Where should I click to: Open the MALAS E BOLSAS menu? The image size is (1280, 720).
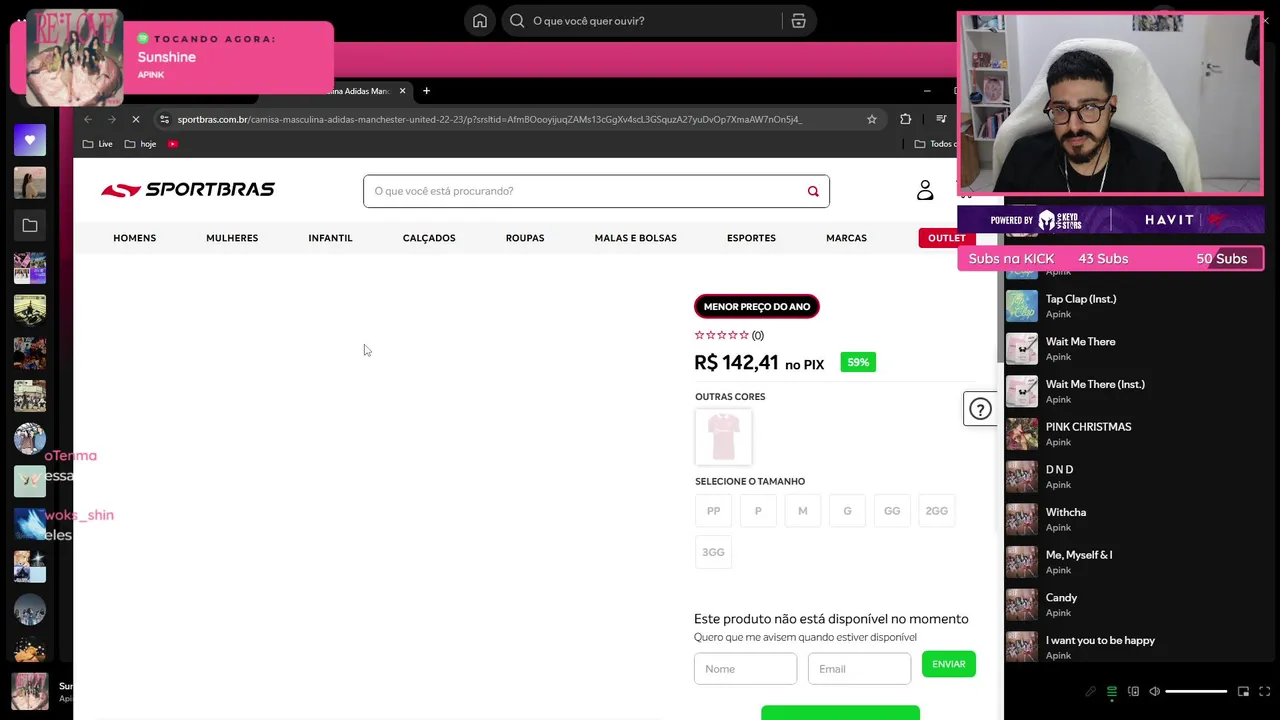click(x=636, y=238)
